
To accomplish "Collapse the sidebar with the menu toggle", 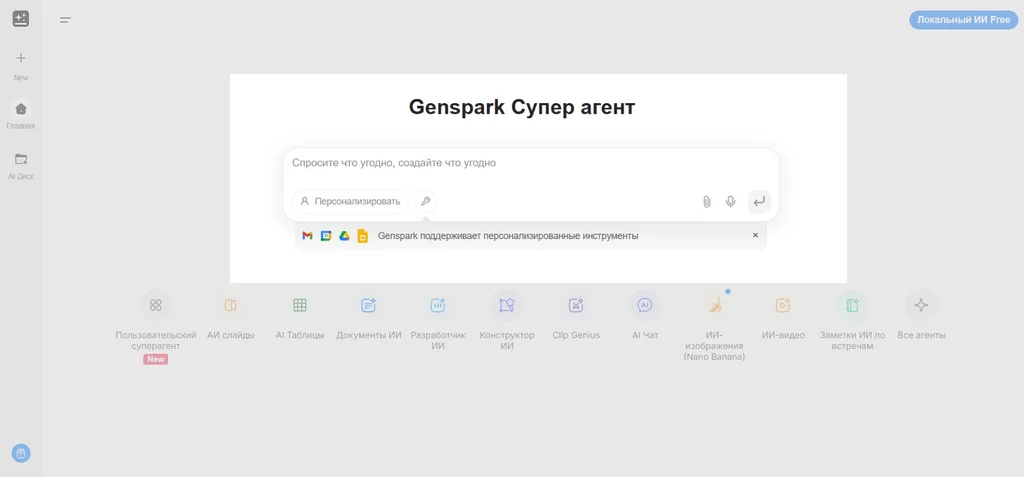I will tap(65, 20).
